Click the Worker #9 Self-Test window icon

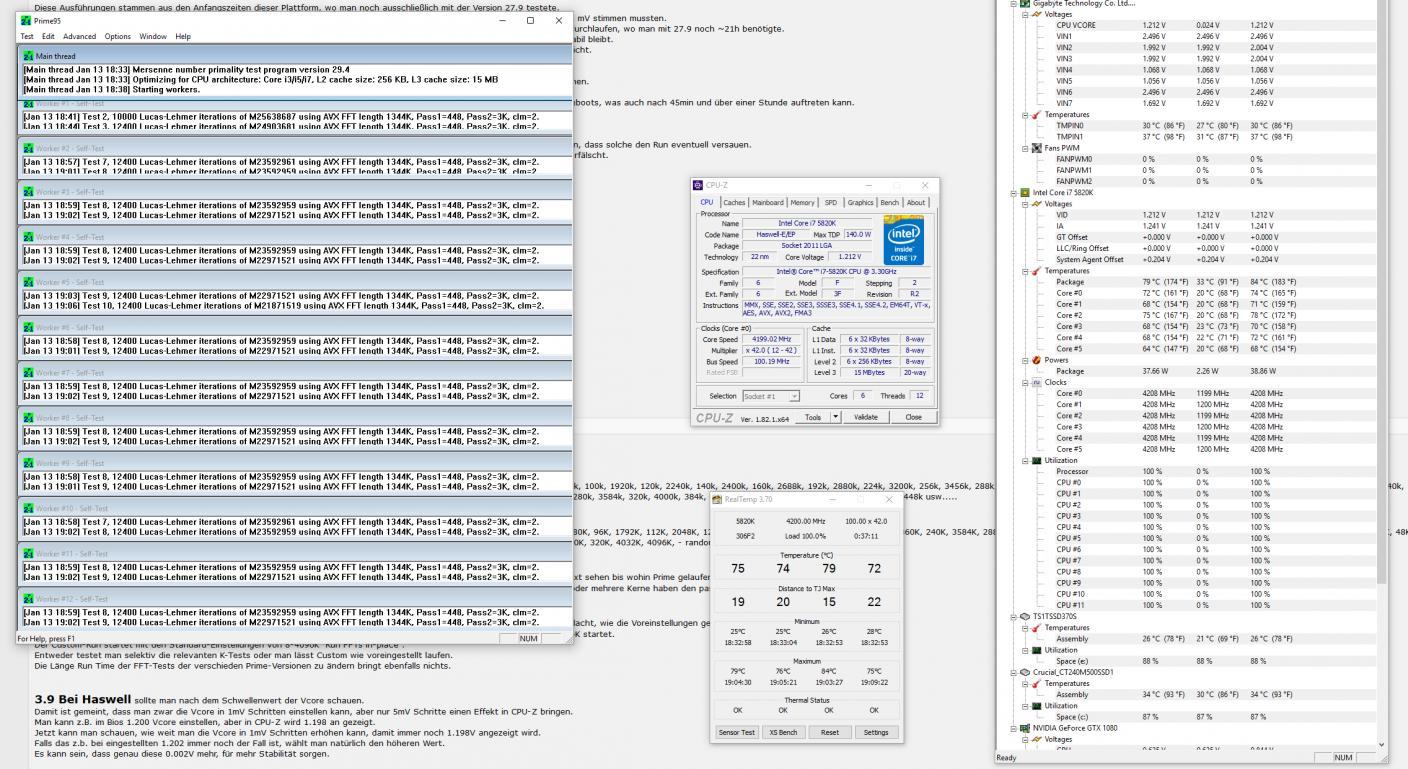(x=29, y=463)
